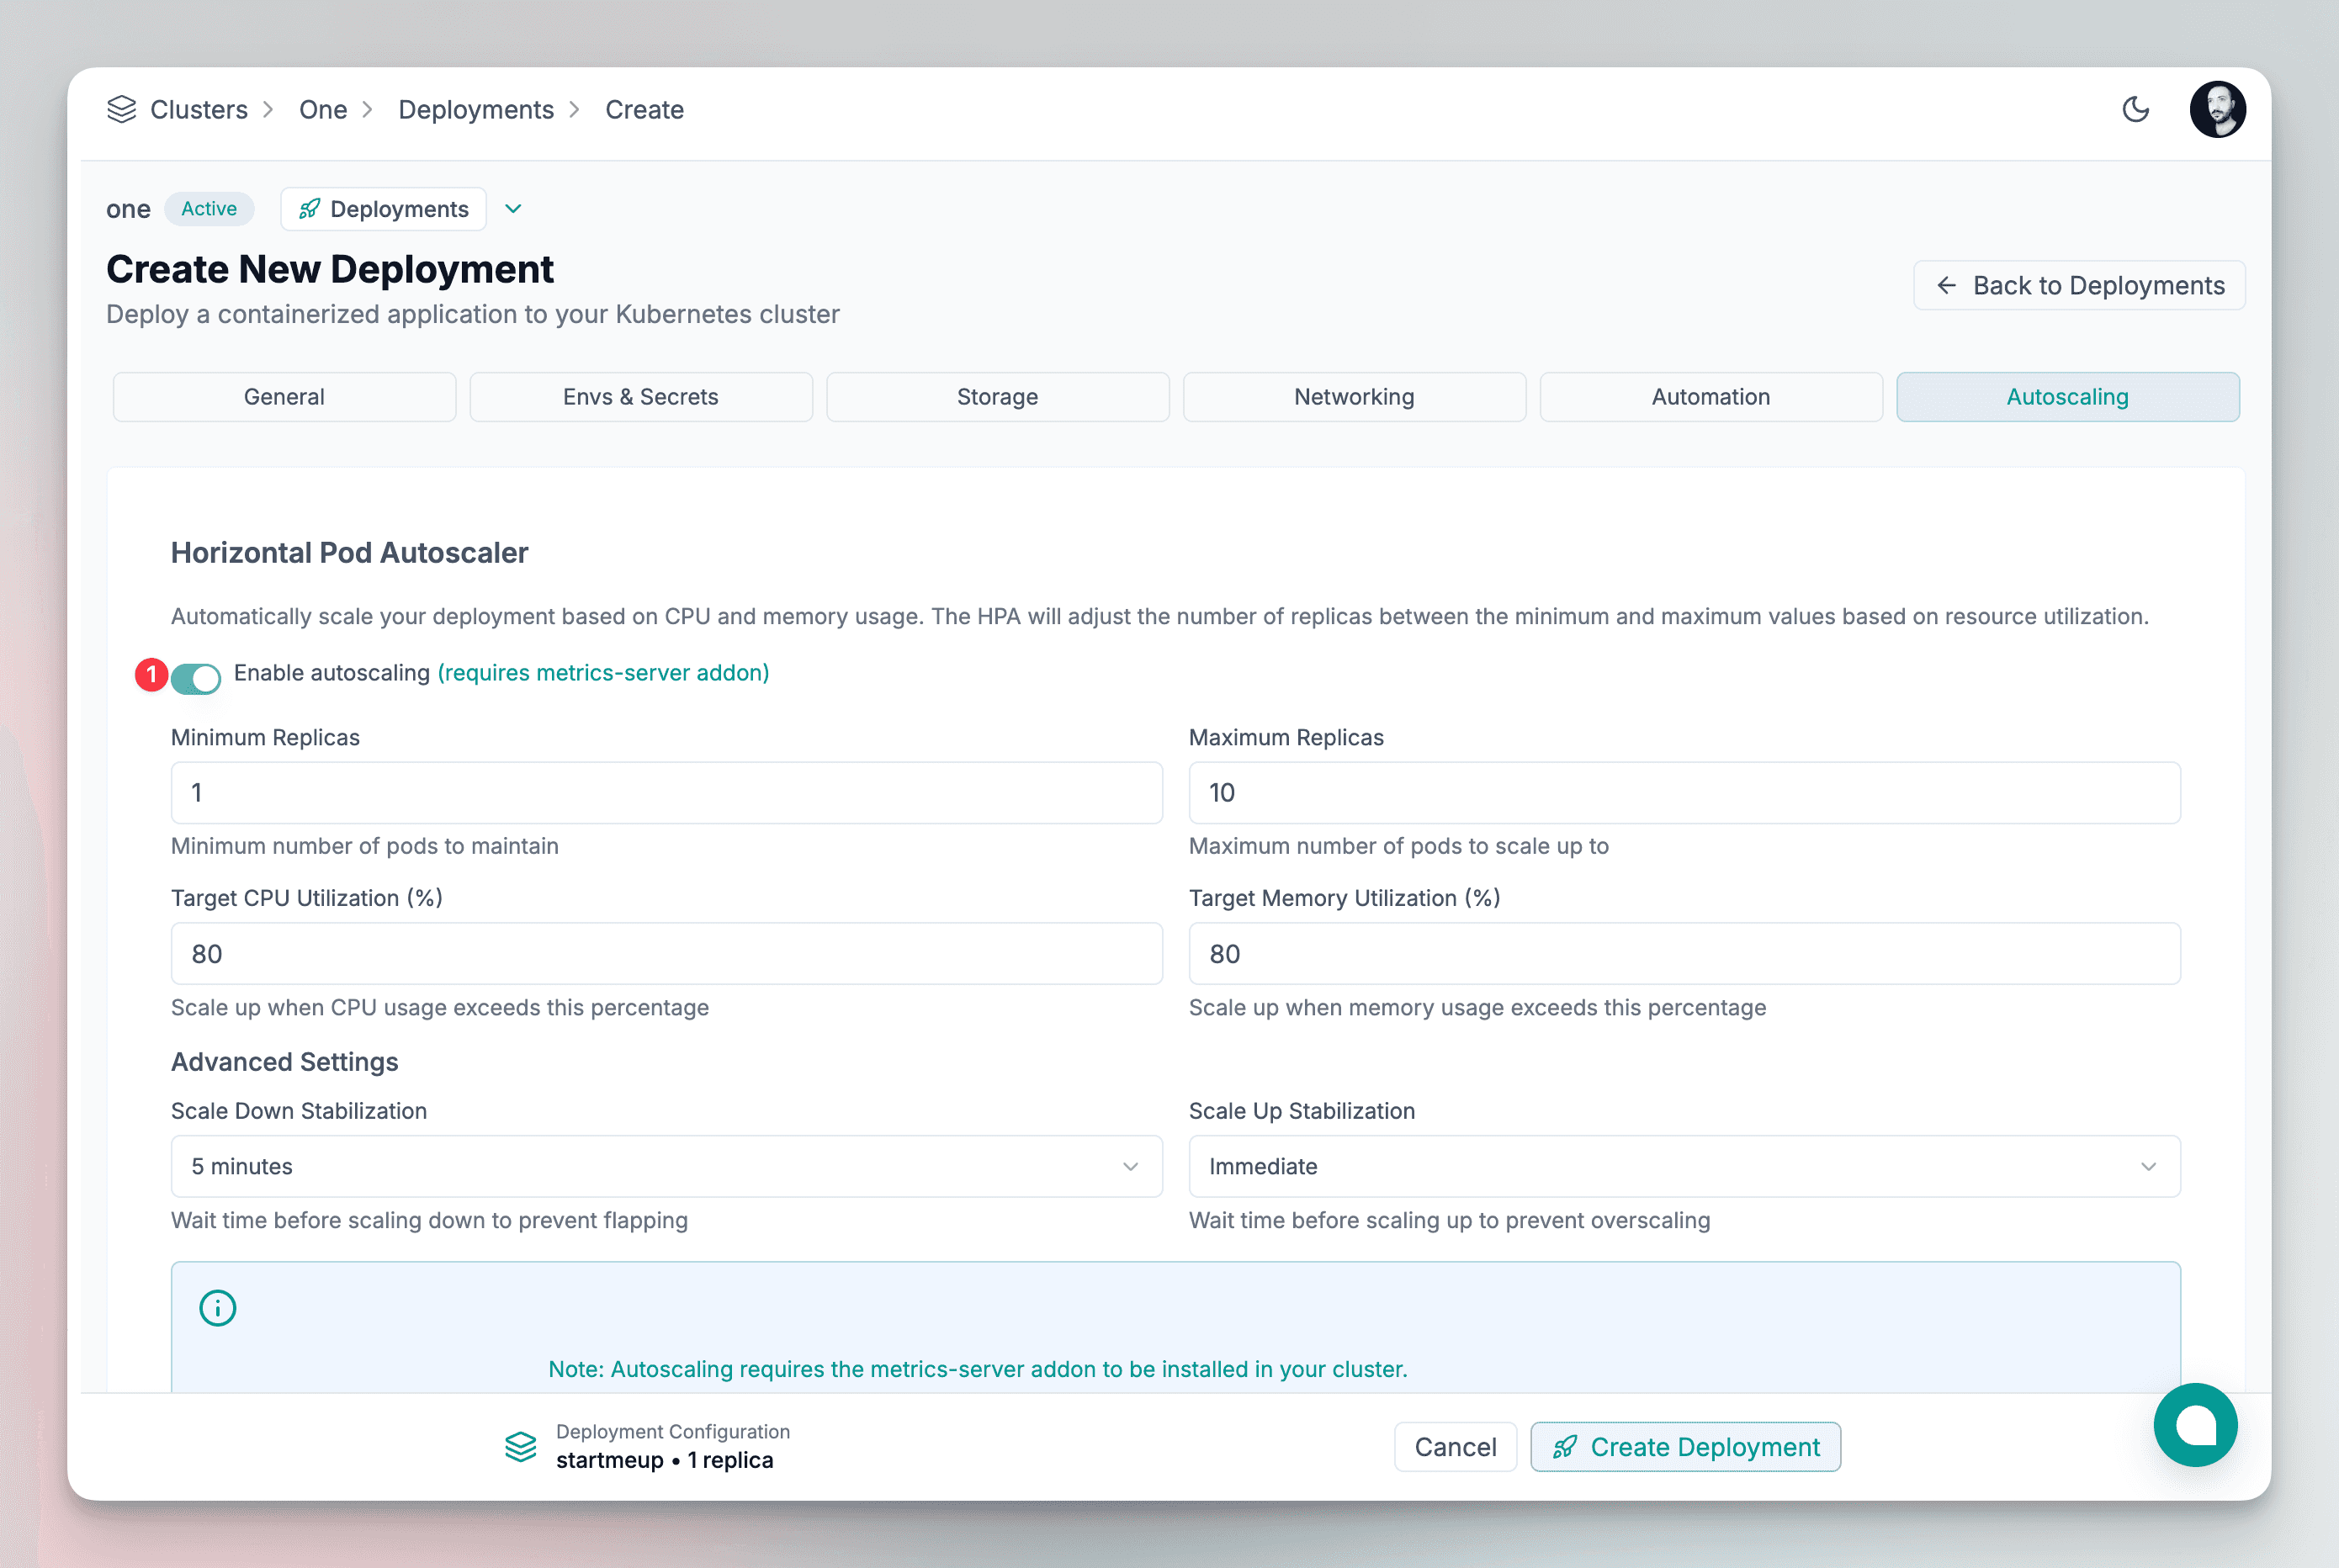Focus the Target CPU Utilization field
The width and height of the screenshot is (2339, 1568).
coord(666,954)
